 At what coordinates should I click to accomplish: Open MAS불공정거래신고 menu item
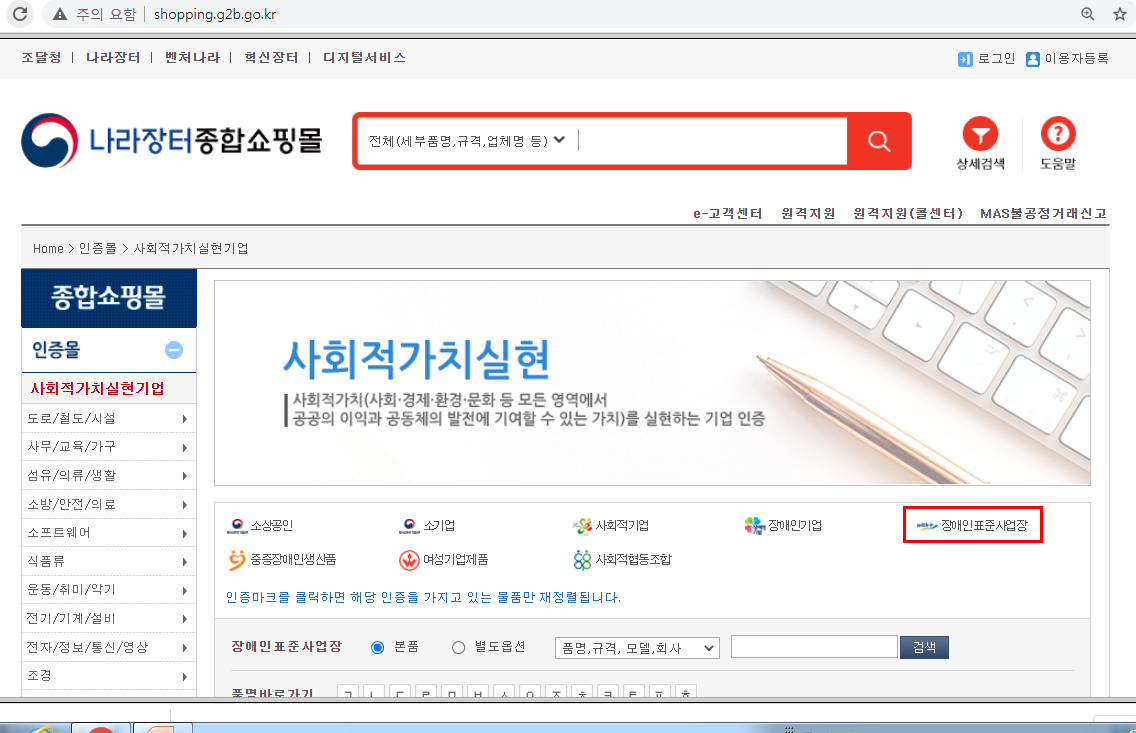[1043, 213]
